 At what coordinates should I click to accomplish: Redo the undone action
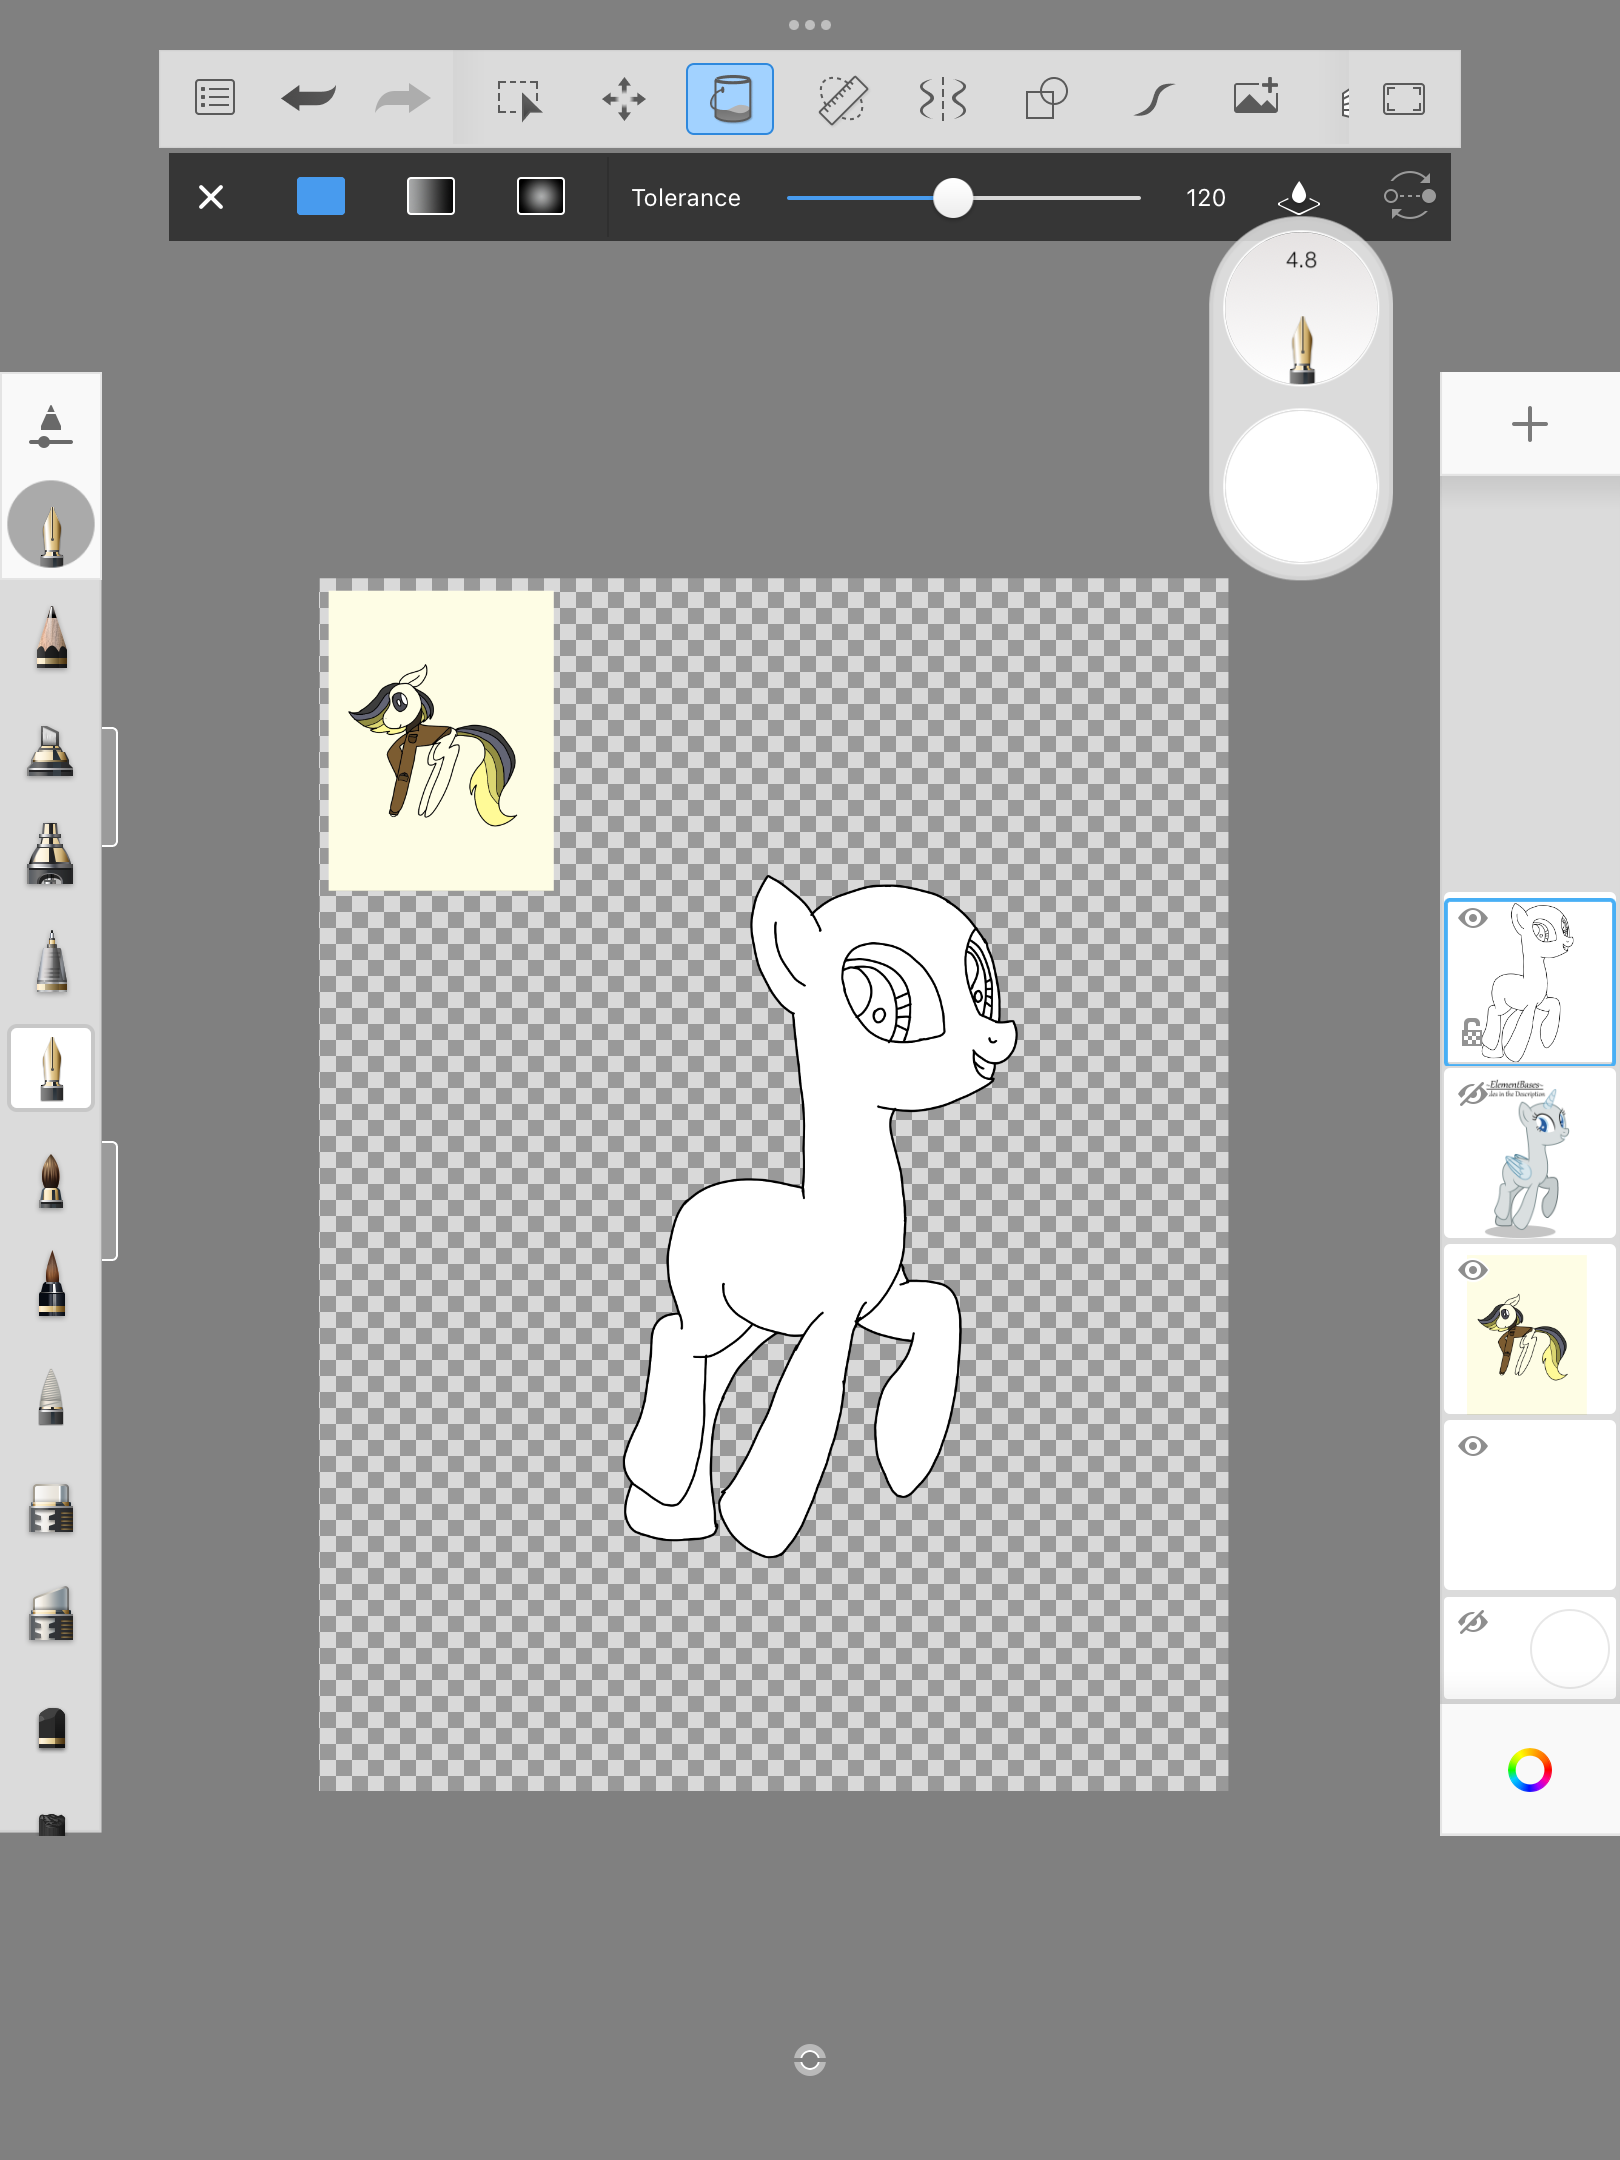(402, 98)
